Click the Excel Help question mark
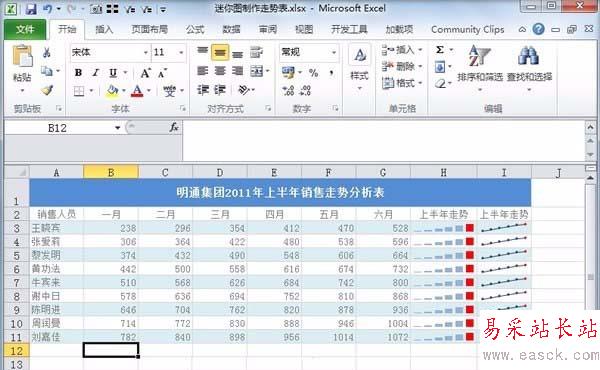 pyautogui.click(x=538, y=29)
